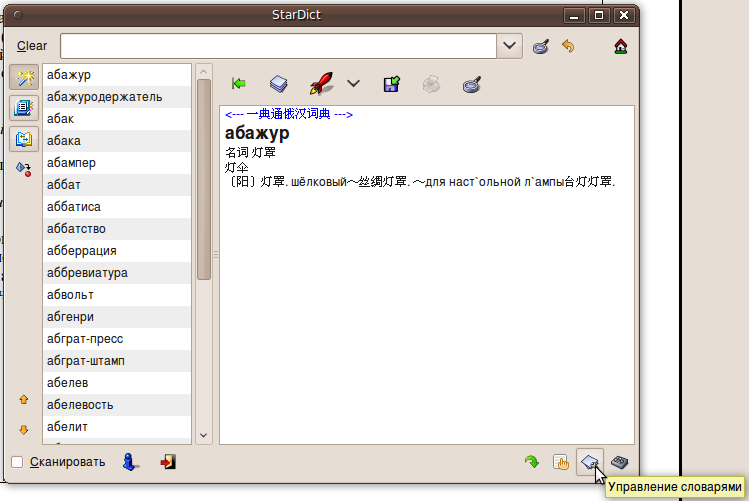This screenshot has width=749, height=501.
Task: Select word абберрация in the list
Action: tap(117, 251)
